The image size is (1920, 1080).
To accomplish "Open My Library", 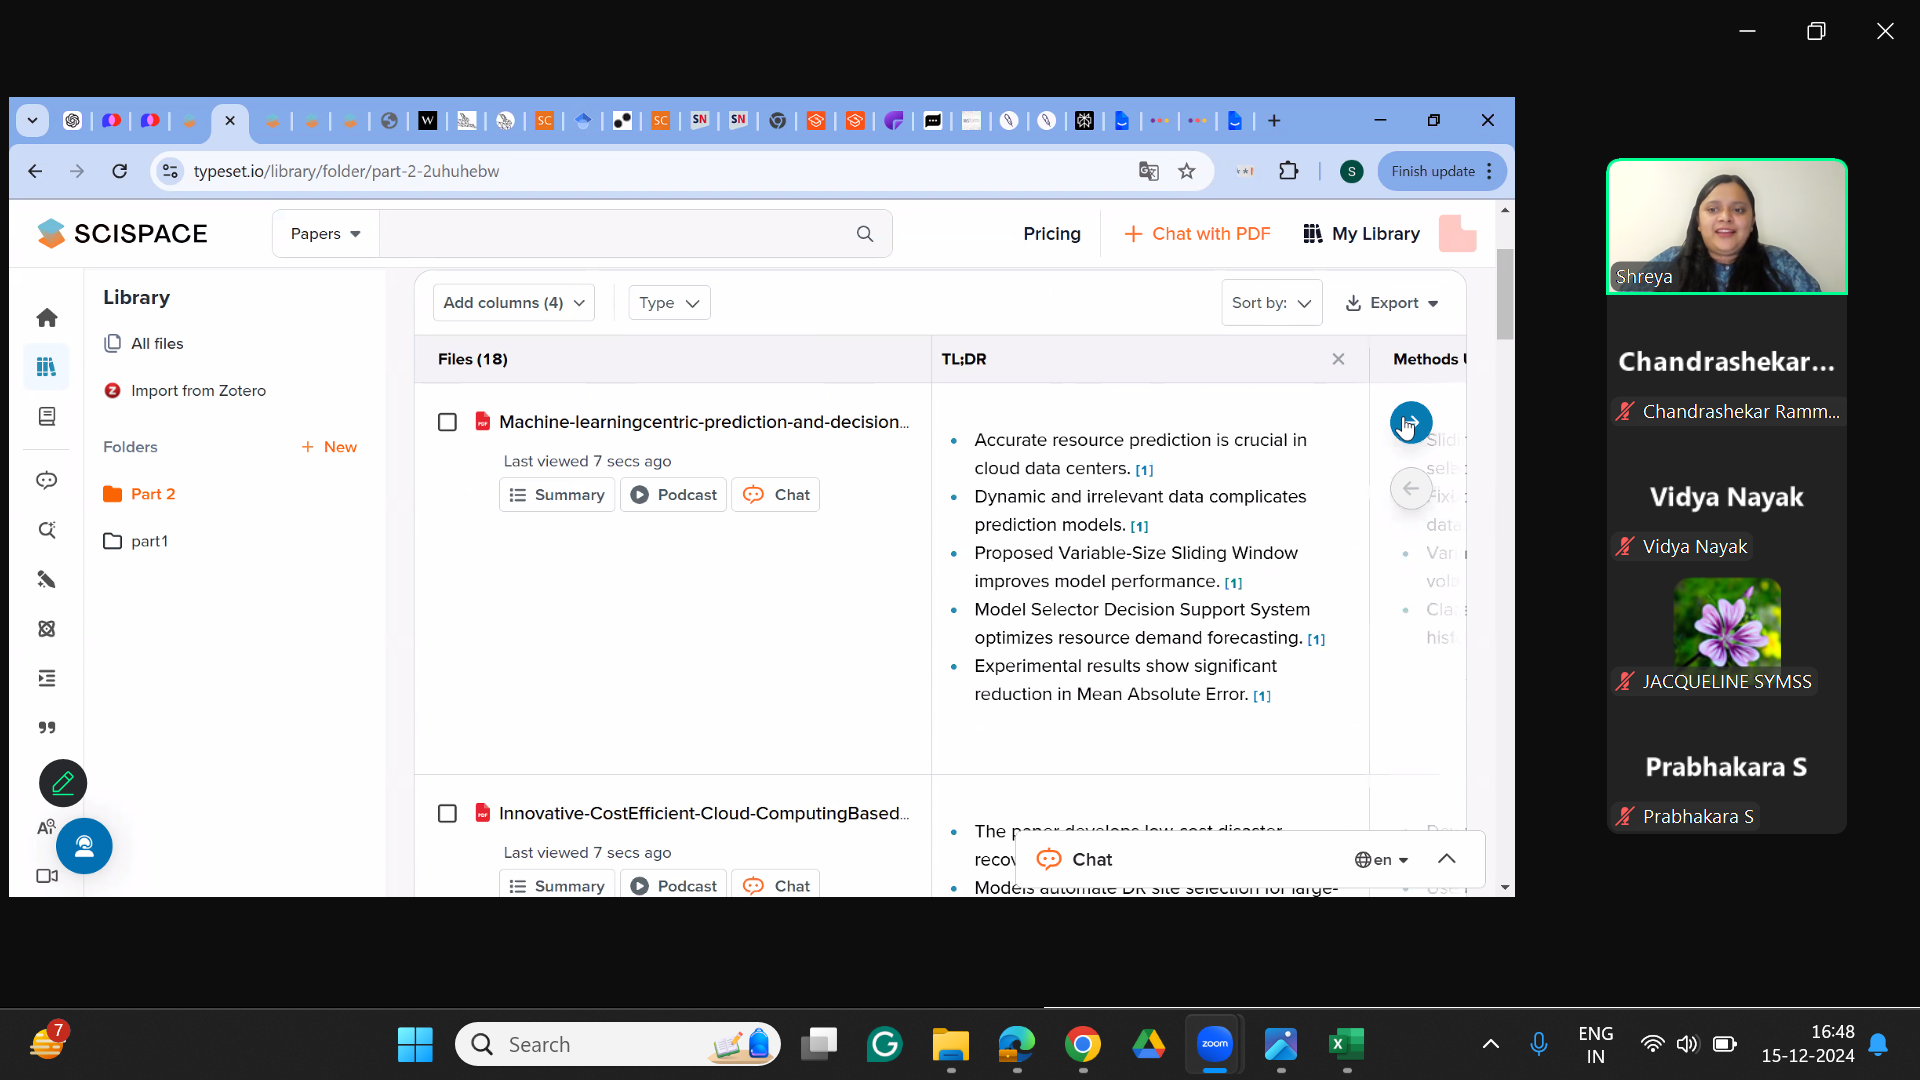I will click(1361, 234).
